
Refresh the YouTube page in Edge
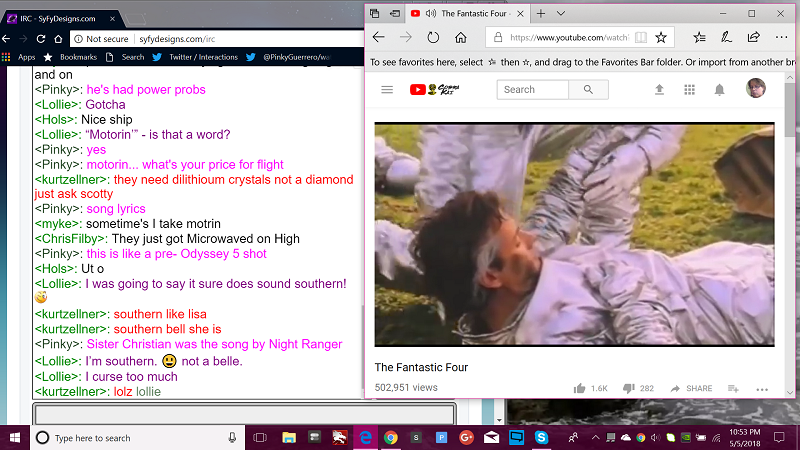pyautogui.click(x=433, y=37)
